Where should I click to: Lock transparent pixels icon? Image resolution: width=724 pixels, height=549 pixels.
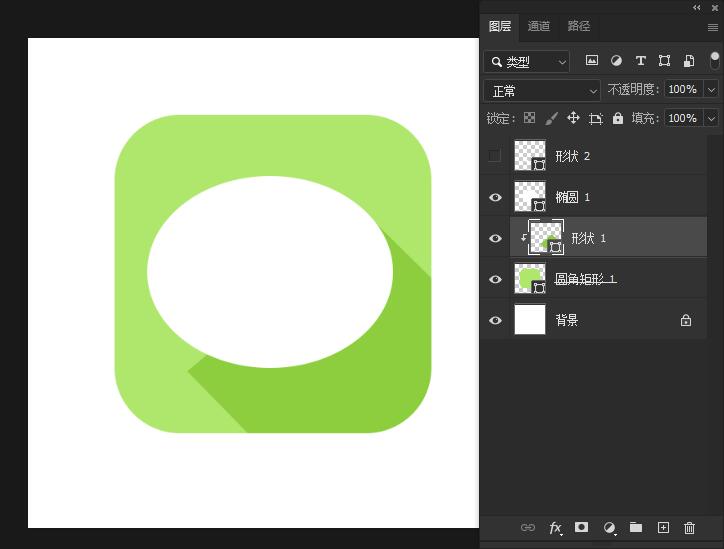coord(530,118)
